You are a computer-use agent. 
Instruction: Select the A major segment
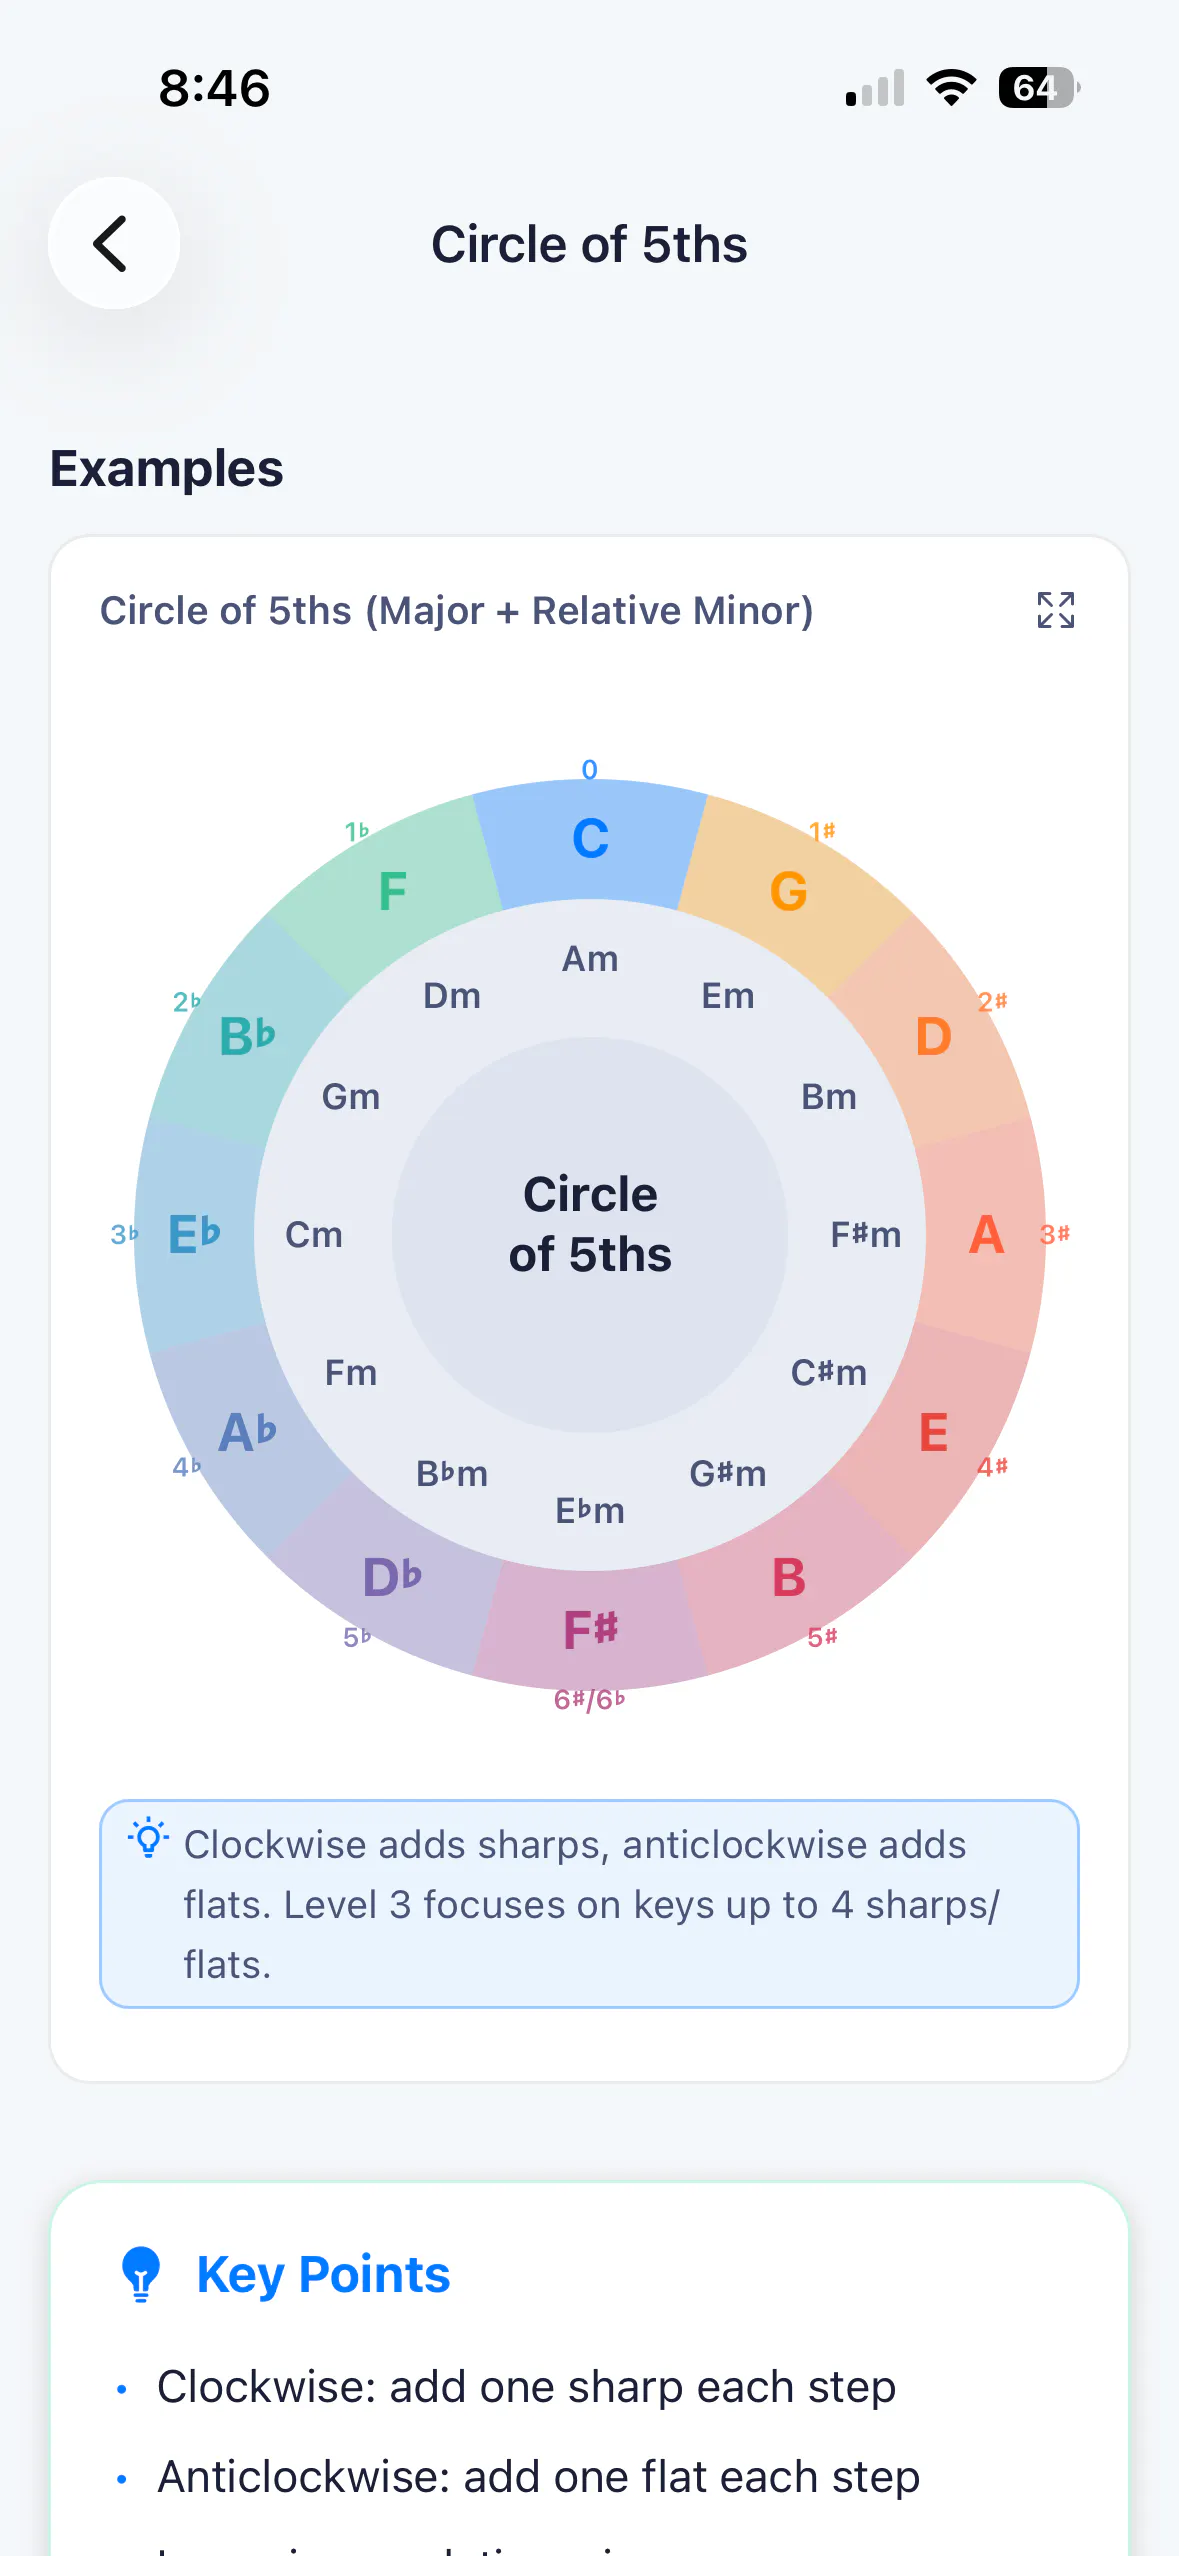point(986,1234)
